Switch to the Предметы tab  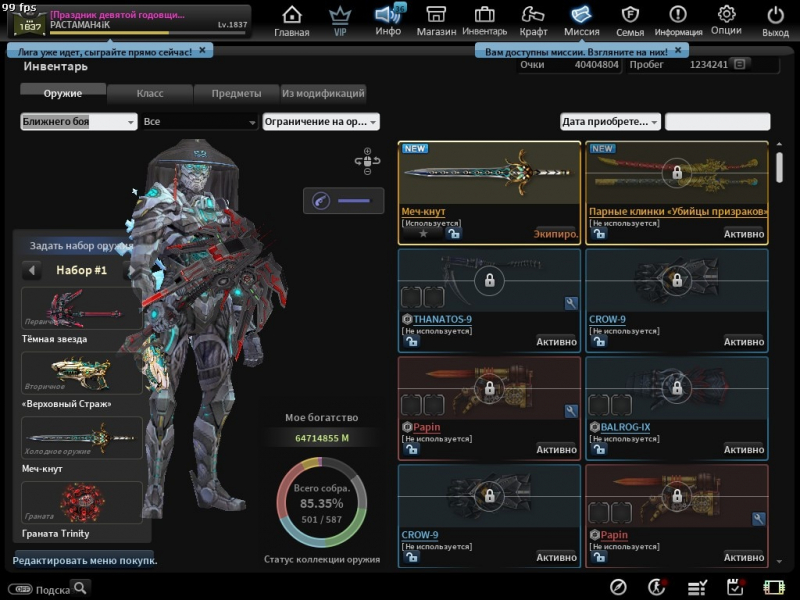236,93
